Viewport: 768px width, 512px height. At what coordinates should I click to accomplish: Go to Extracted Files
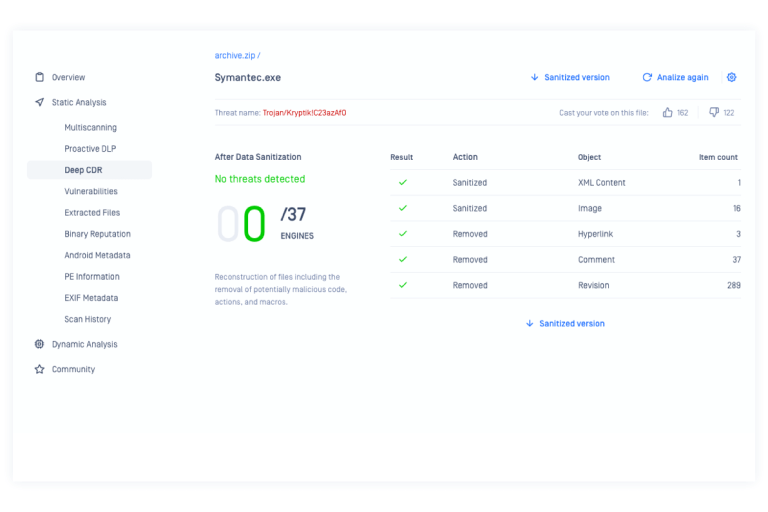(x=92, y=213)
